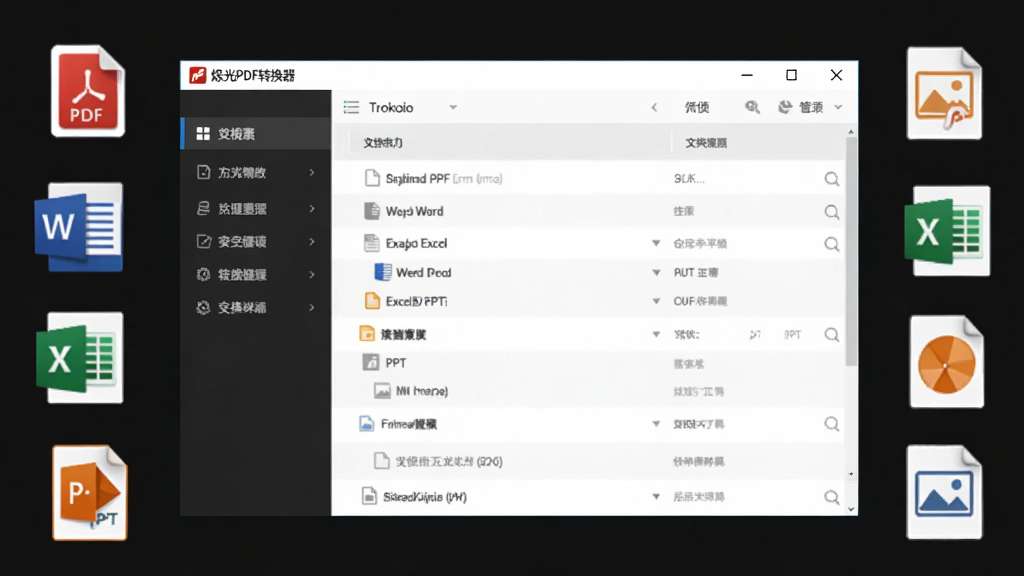Select the PPT row under the orange folder
The height and width of the screenshot is (576, 1024).
click(589, 363)
